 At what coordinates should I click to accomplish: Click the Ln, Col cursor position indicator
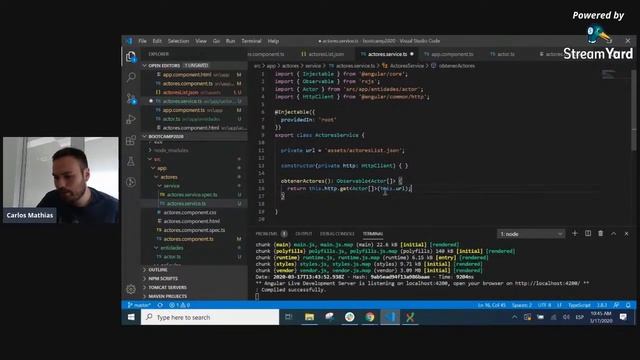tap(491, 305)
